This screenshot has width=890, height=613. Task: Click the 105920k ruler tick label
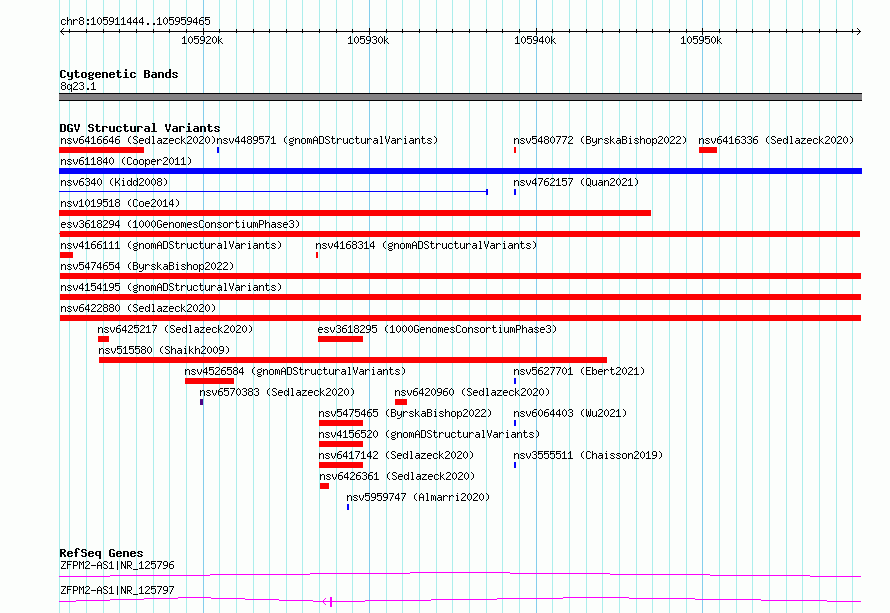click(202, 40)
